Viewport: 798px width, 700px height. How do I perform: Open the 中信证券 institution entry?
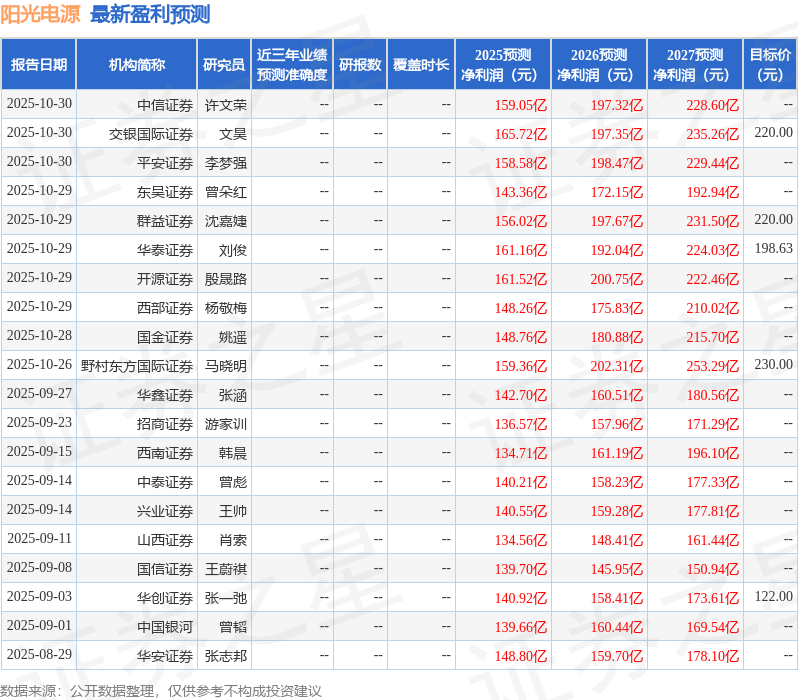(x=165, y=104)
